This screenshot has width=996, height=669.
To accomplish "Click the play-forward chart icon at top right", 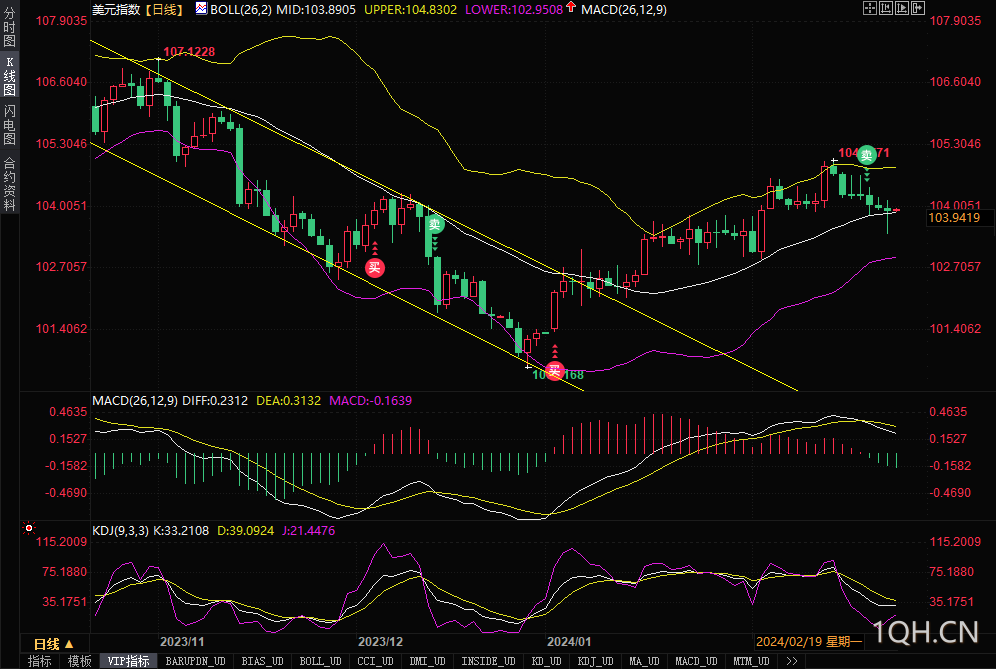I will point(902,8).
